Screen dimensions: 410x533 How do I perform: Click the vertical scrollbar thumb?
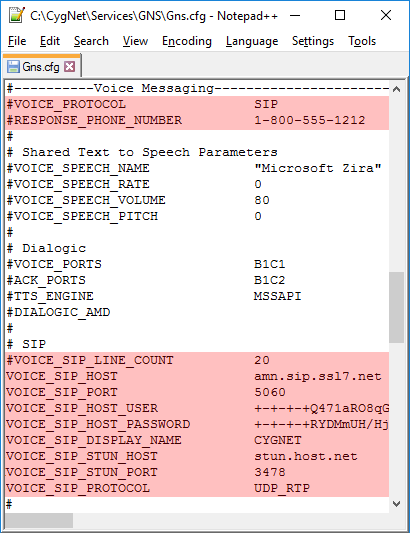coord(396,307)
